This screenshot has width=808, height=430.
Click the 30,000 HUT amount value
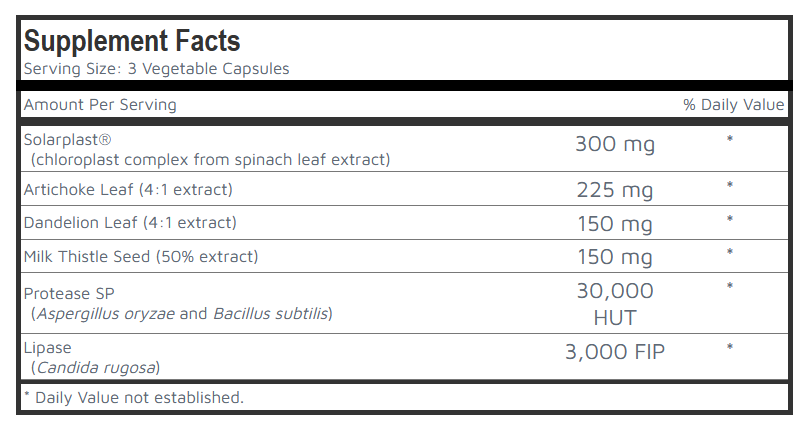tap(615, 302)
